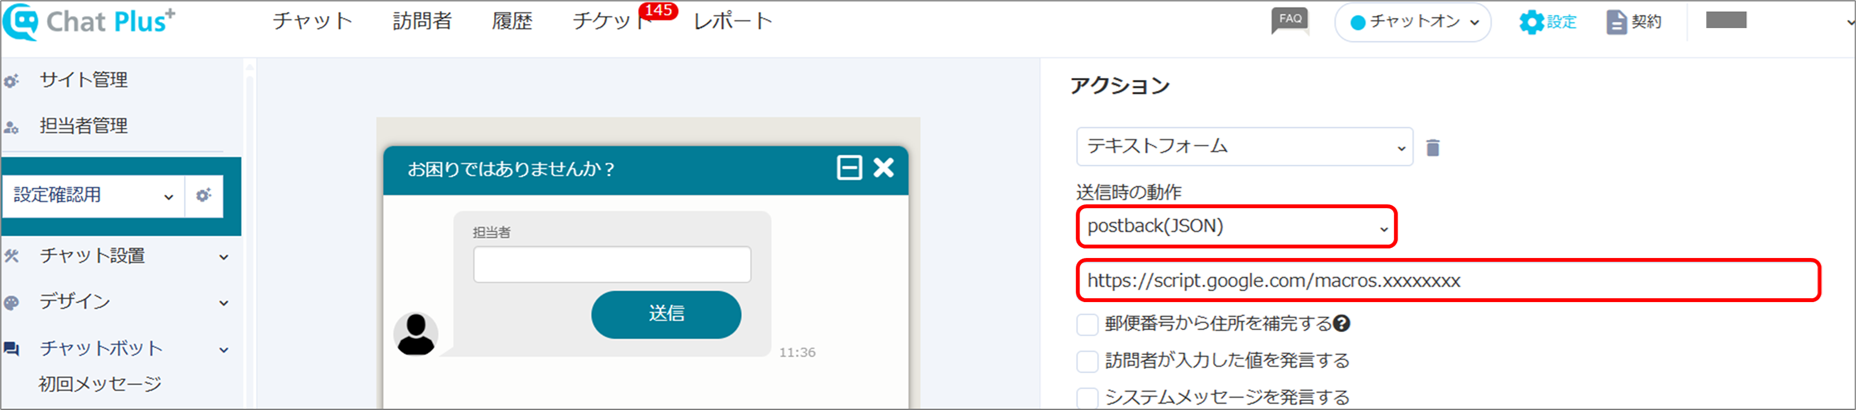1856x410 pixels.
Task: Click the 送信 button in chat preview
Action: pyautogui.click(x=666, y=314)
